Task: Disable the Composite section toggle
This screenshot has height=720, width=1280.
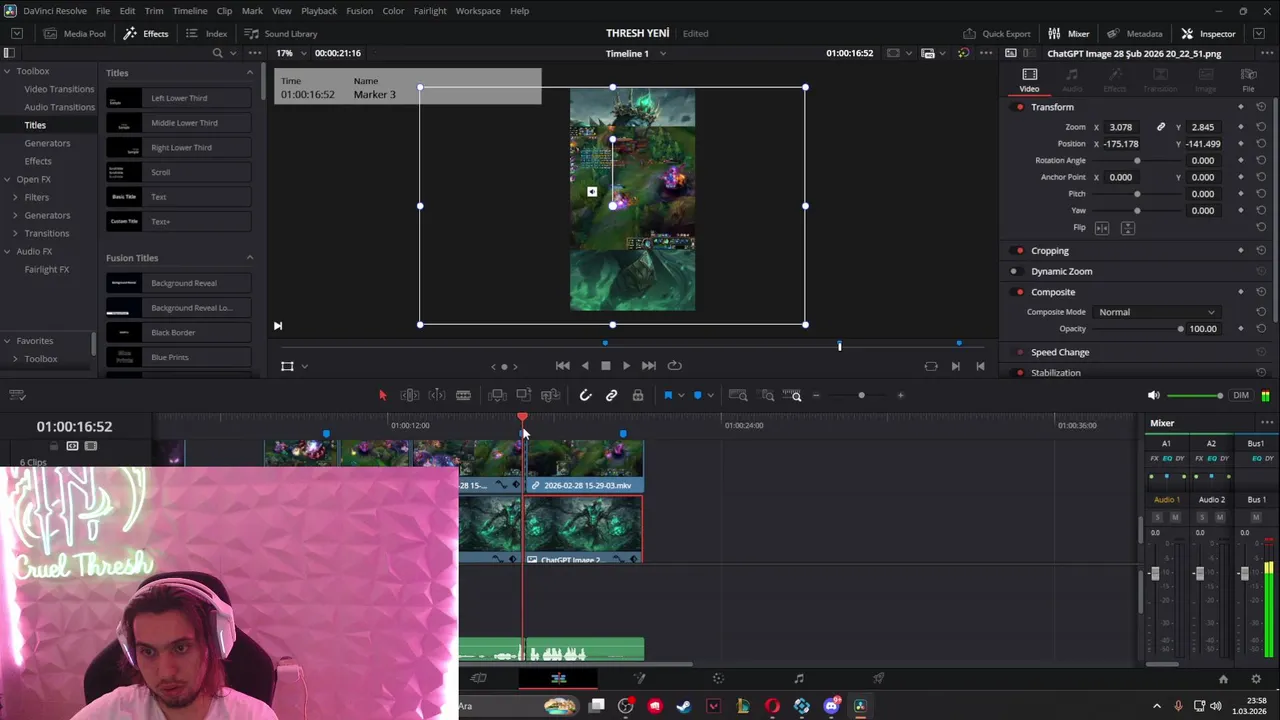Action: [1019, 292]
